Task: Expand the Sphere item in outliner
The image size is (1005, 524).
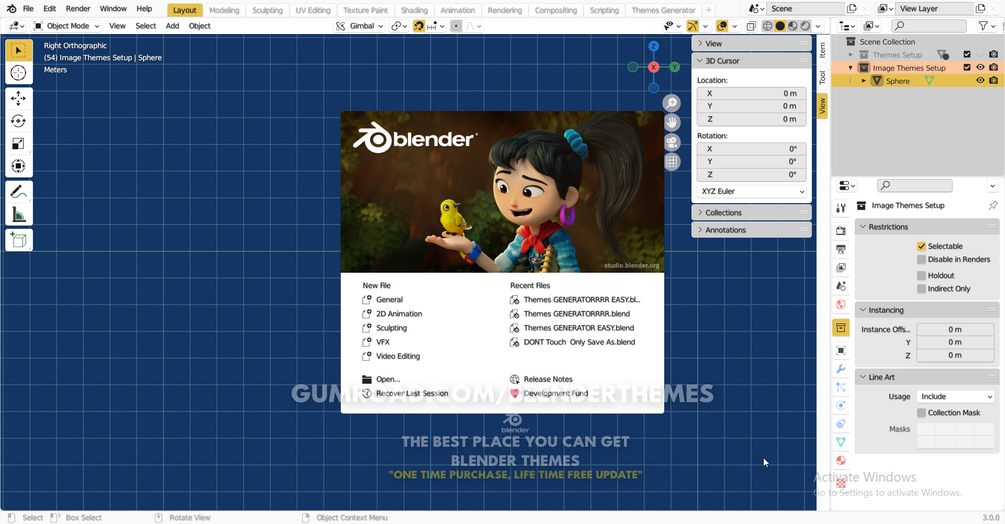Action: coord(864,81)
